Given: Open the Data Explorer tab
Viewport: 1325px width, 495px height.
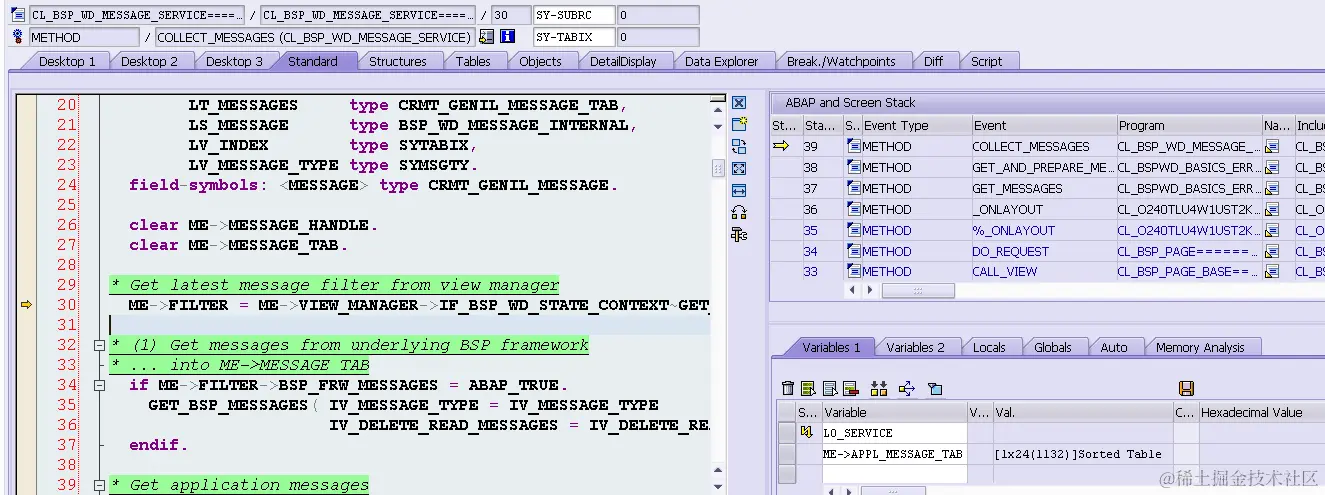Looking at the screenshot, I should 721,61.
